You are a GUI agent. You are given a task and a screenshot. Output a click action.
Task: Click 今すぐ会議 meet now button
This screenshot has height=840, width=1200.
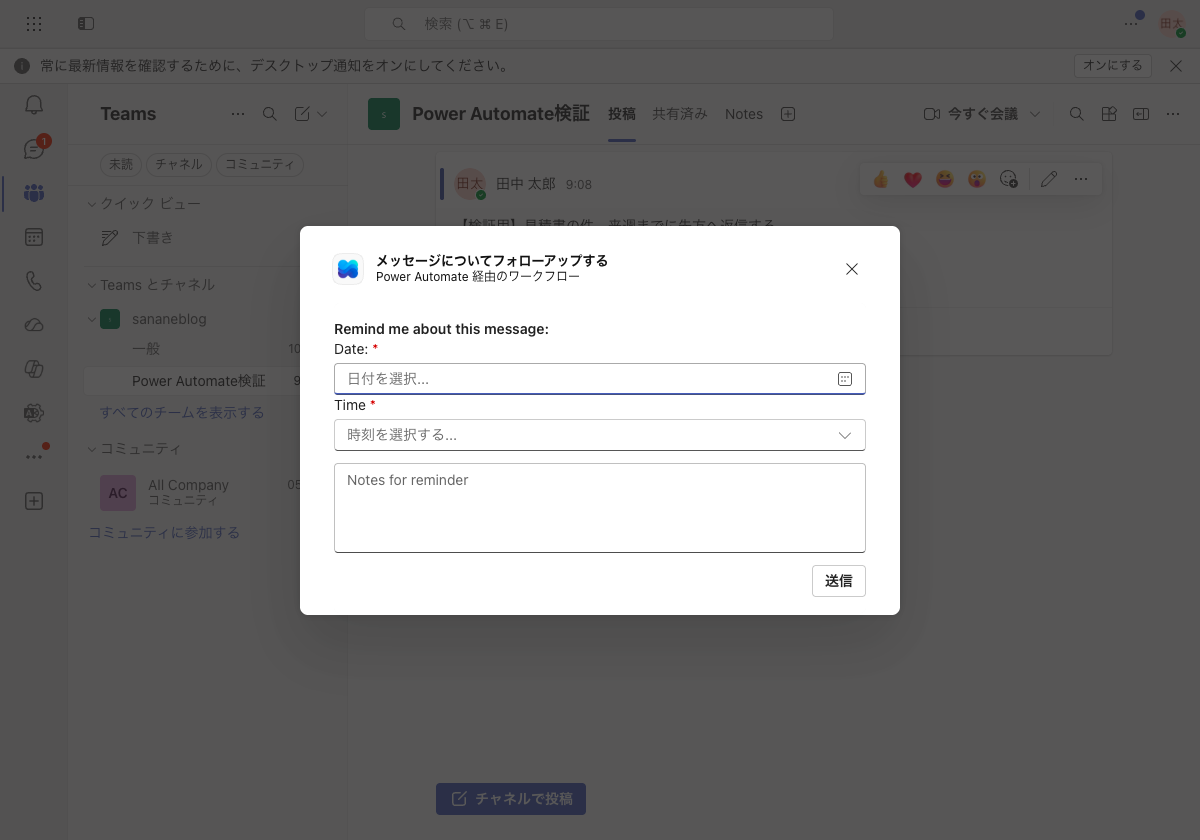(x=971, y=114)
